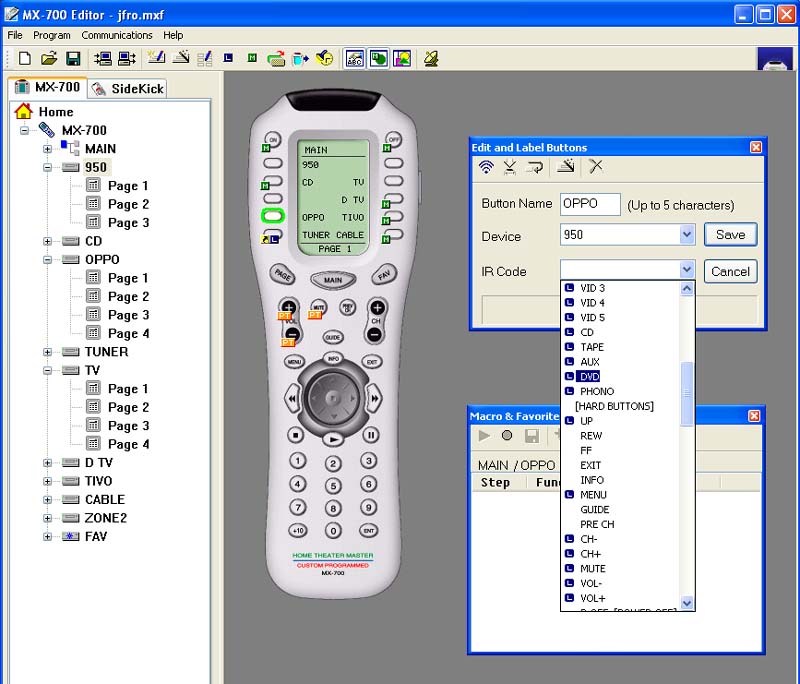Click the curved arrow icon in Edit dialog
Viewport: 800px width, 684px height.
(x=534, y=167)
